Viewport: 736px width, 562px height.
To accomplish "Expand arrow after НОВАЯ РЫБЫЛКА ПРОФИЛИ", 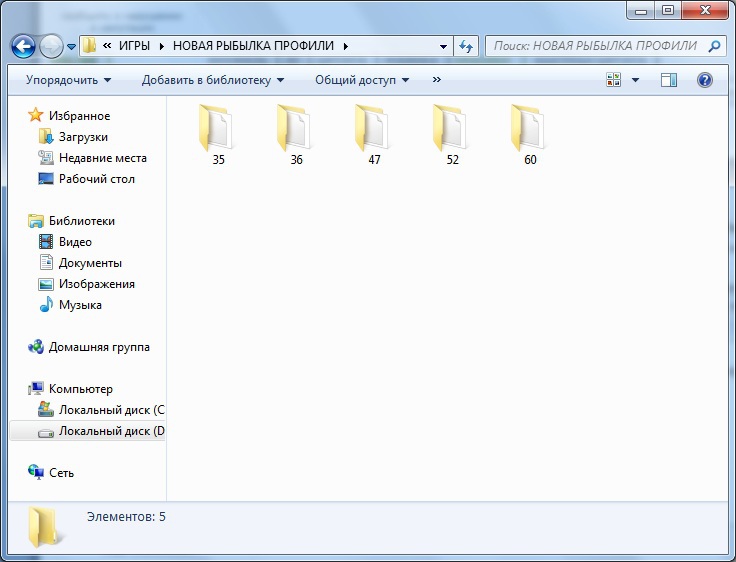I will [346, 46].
